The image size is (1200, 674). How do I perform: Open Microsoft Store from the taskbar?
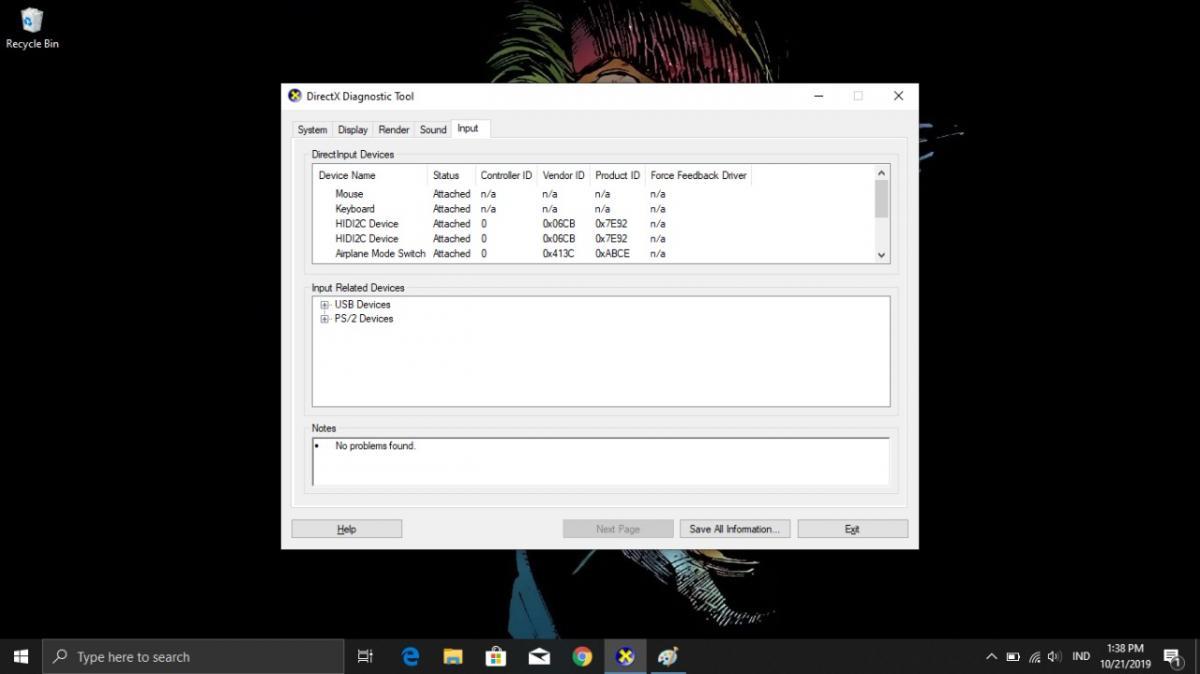tap(496, 656)
